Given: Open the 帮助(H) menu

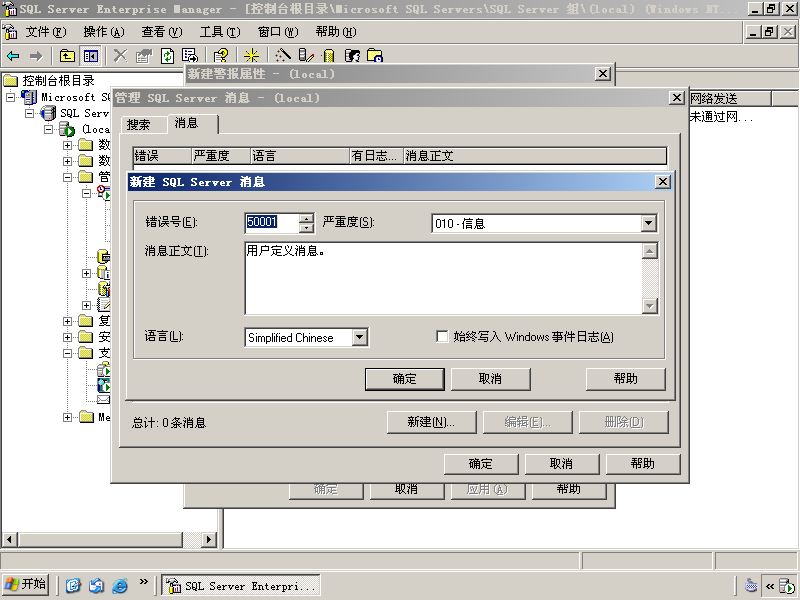Looking at the screenshot, I should [x=336, y=32].
